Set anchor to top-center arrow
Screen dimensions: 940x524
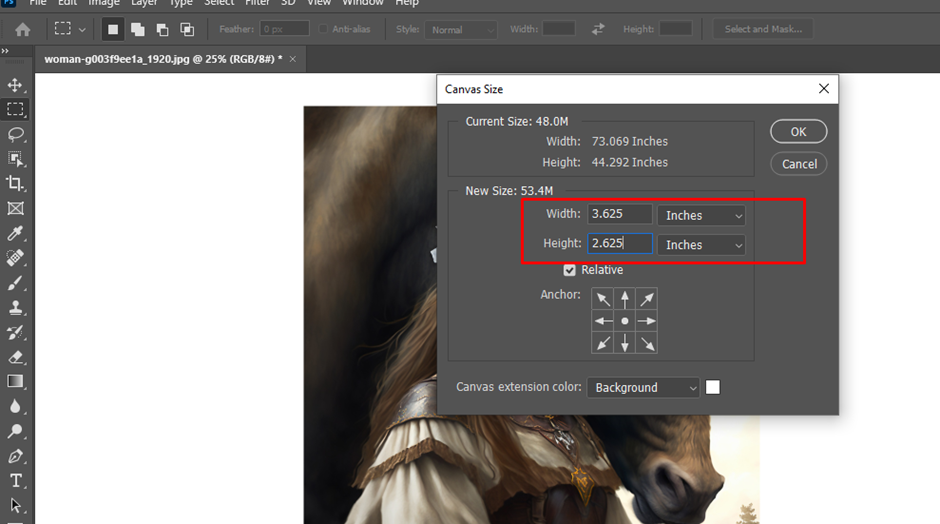coord(625,299)
